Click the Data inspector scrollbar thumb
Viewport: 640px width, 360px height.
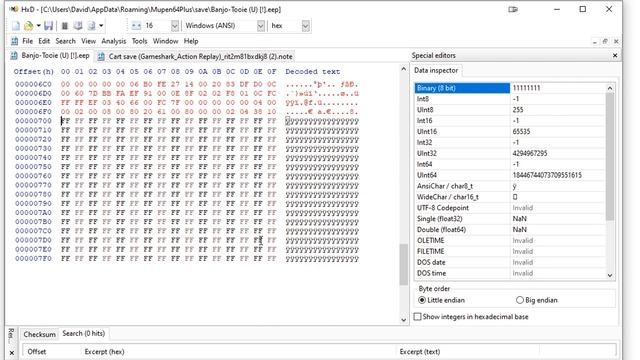coord(609,156)
